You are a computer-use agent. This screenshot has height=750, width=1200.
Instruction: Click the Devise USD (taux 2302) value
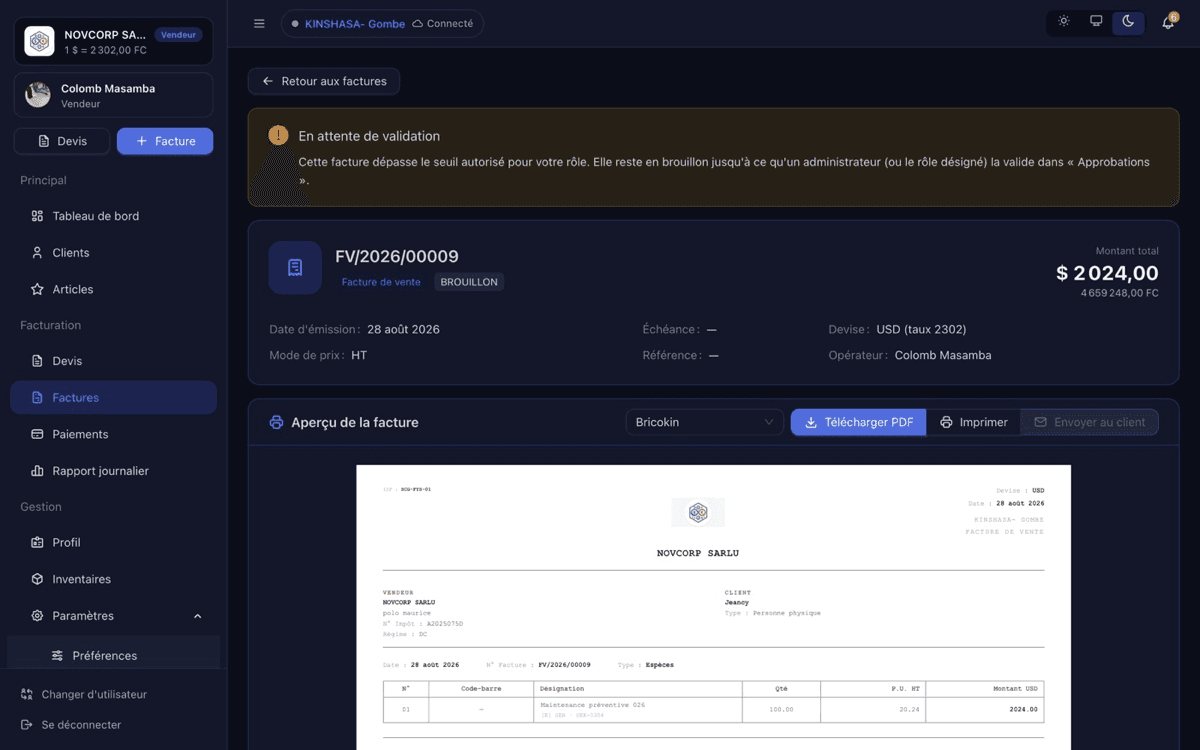coord(921,329)
